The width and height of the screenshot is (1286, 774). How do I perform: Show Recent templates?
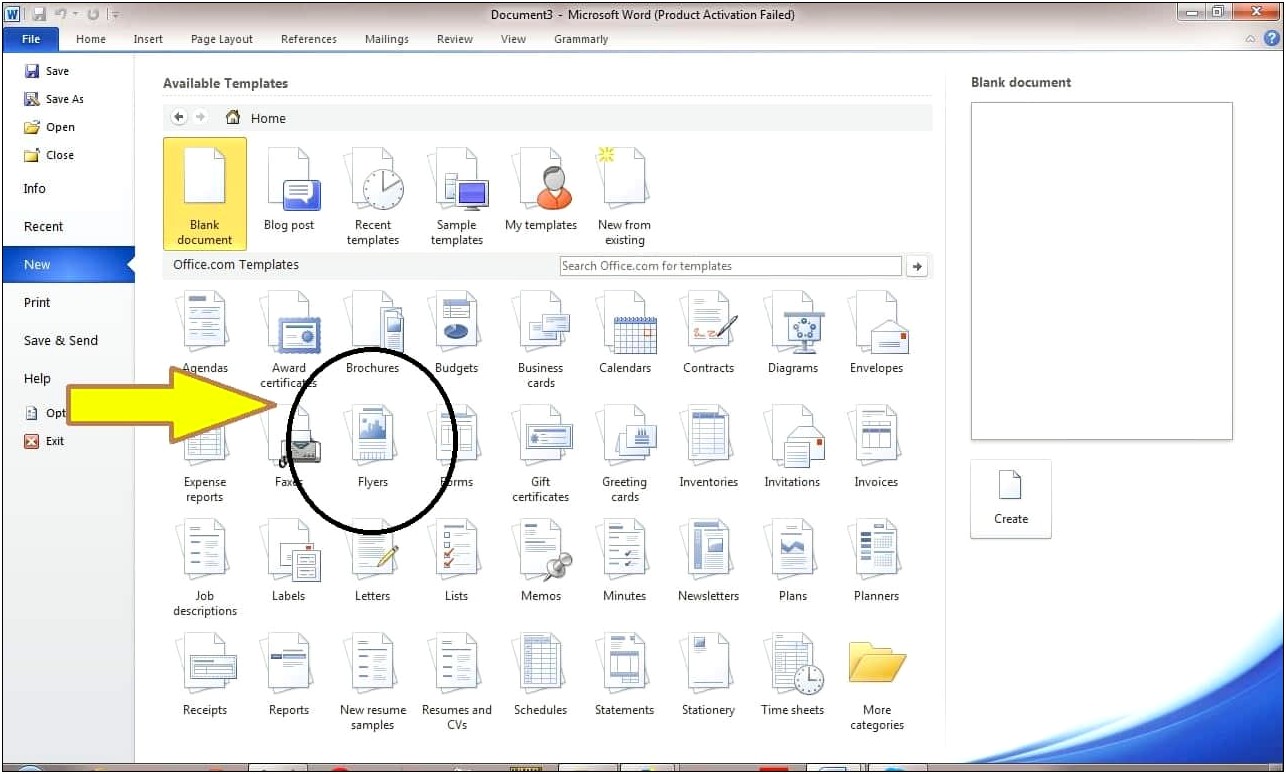point(372,196)
